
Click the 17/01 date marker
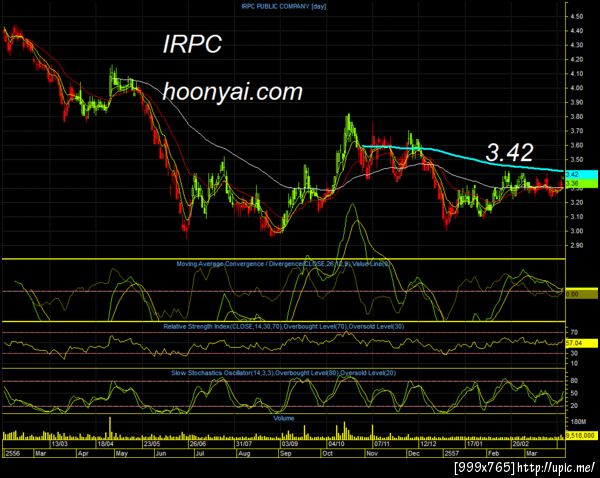pos(474,444)
